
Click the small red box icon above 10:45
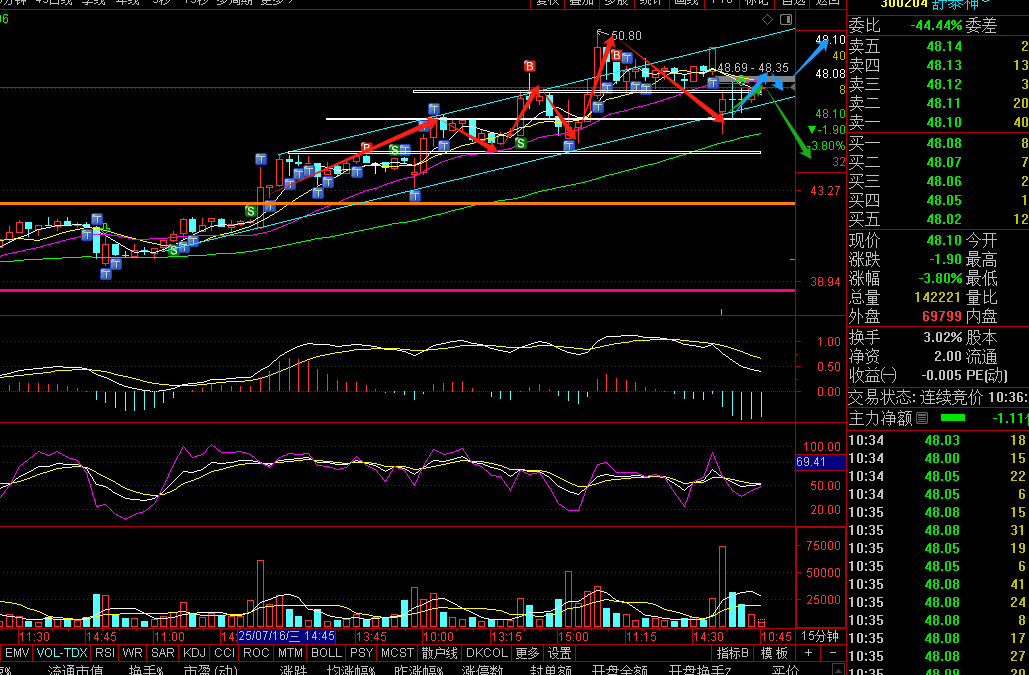point(761,622)
